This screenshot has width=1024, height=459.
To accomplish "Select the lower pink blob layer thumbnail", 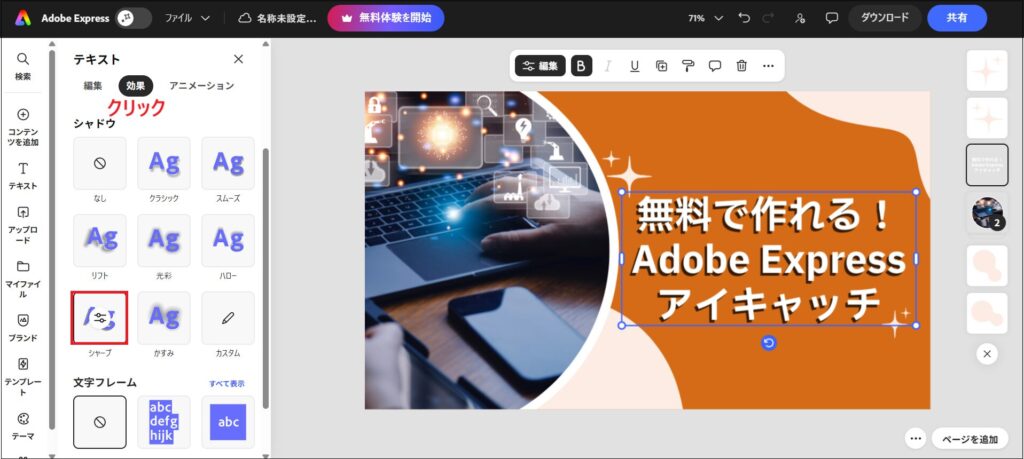I will [987, 313].
